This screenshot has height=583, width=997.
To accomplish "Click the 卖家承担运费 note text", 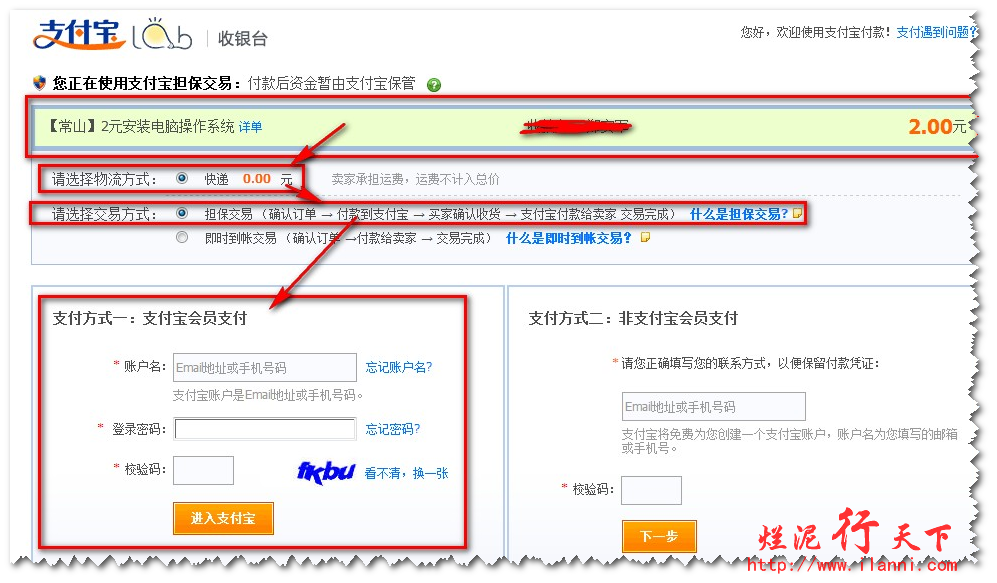I will click(415, 179).
